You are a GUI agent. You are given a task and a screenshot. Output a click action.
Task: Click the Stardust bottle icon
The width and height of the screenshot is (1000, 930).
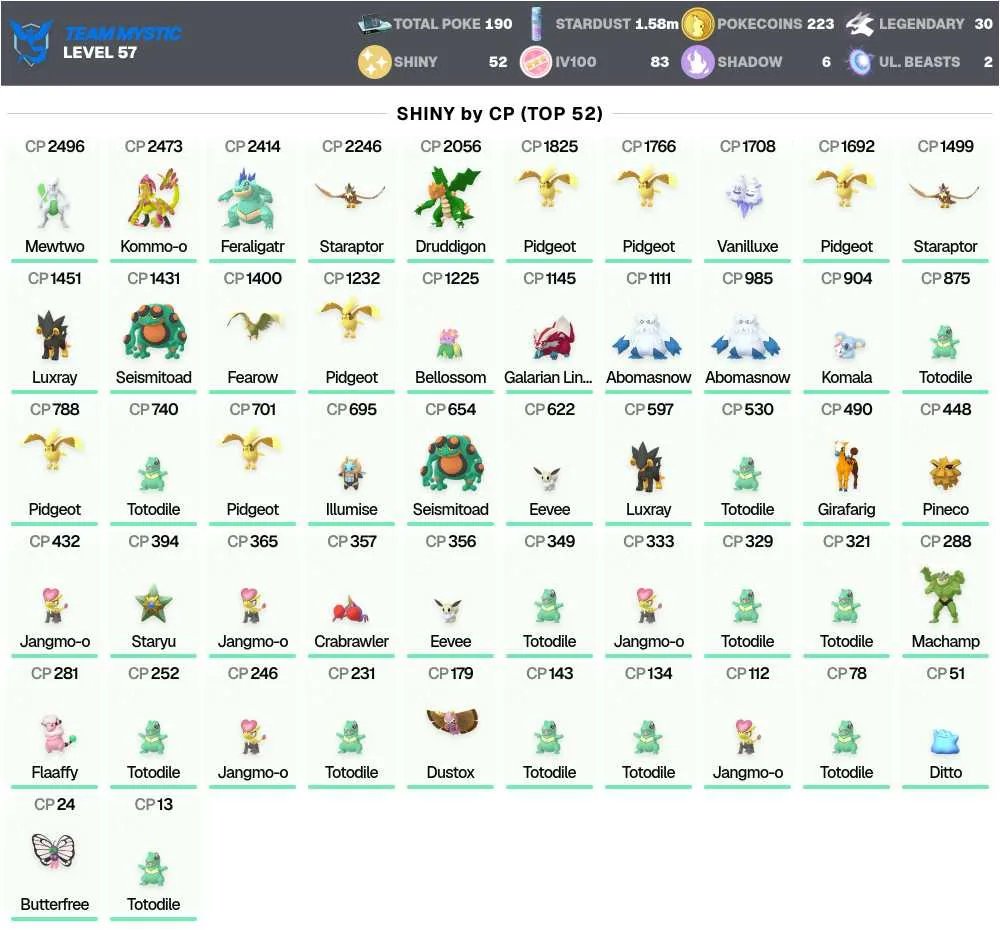coord(536,24)
